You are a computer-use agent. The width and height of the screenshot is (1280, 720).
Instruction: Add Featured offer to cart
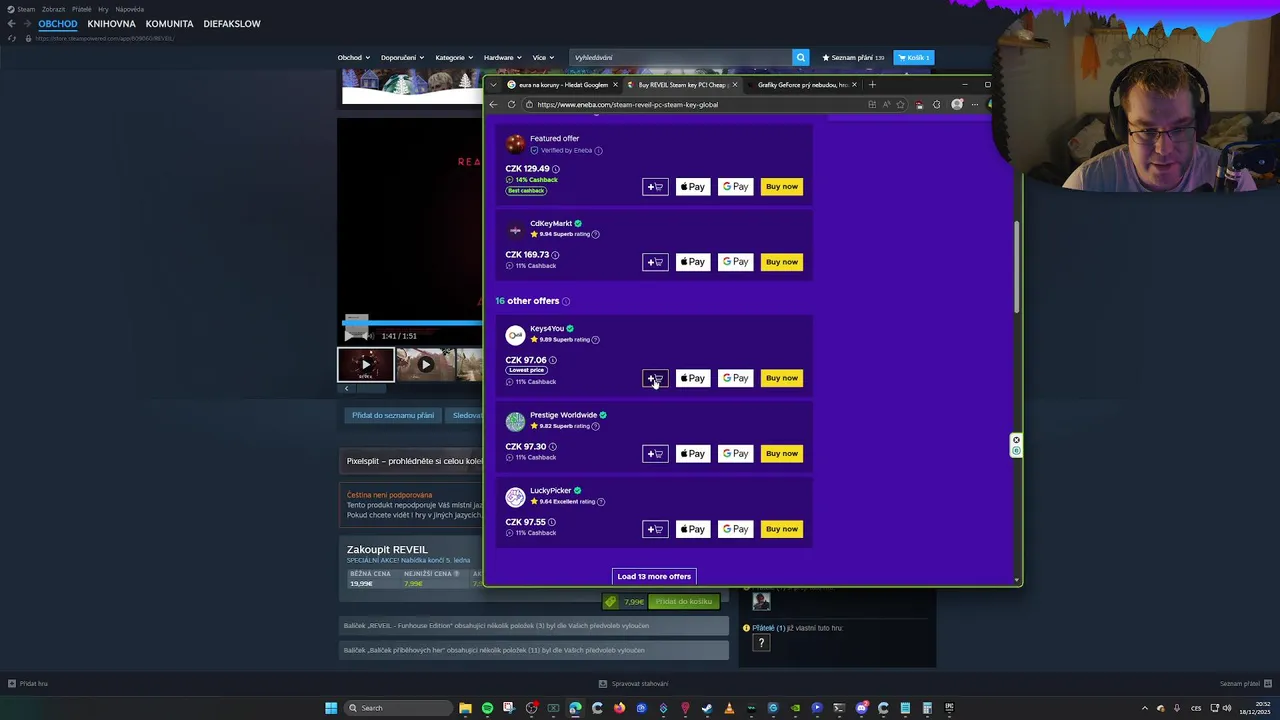[x=655, y=187]
